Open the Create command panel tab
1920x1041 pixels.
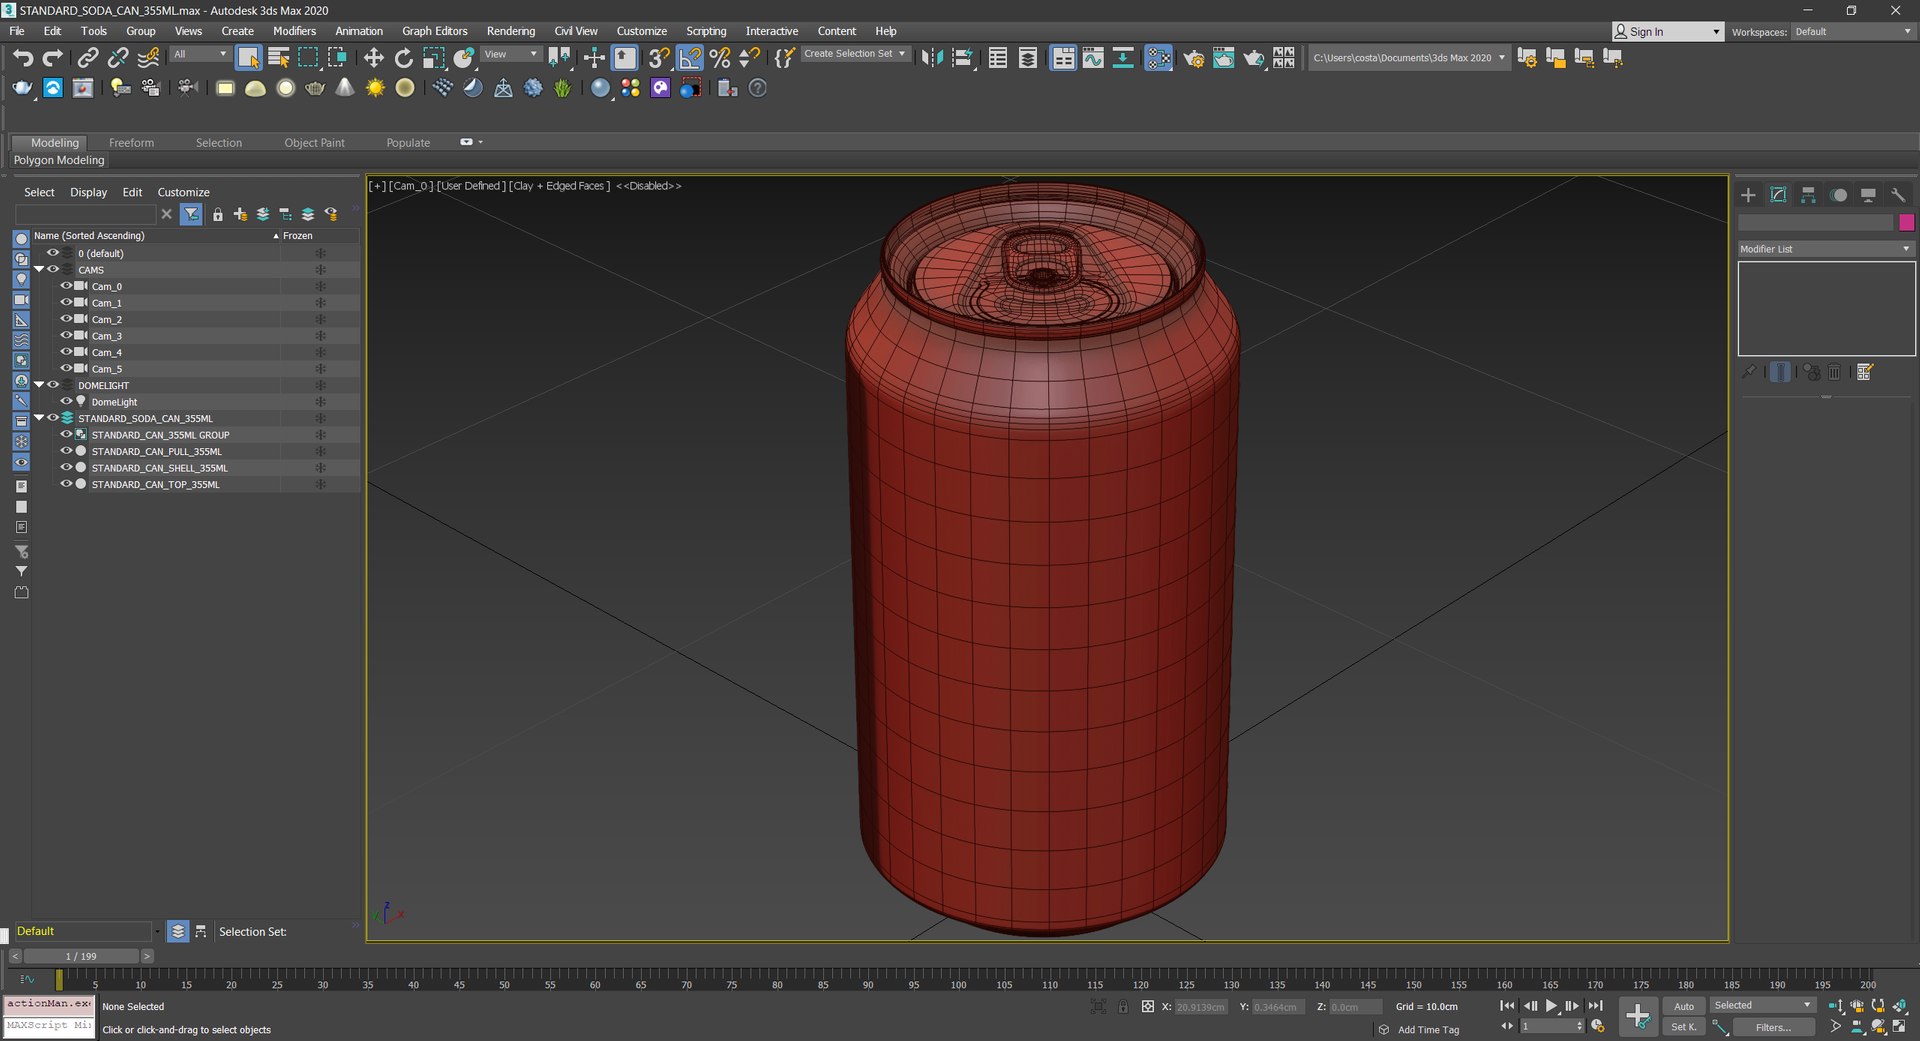click(1748, 195)
